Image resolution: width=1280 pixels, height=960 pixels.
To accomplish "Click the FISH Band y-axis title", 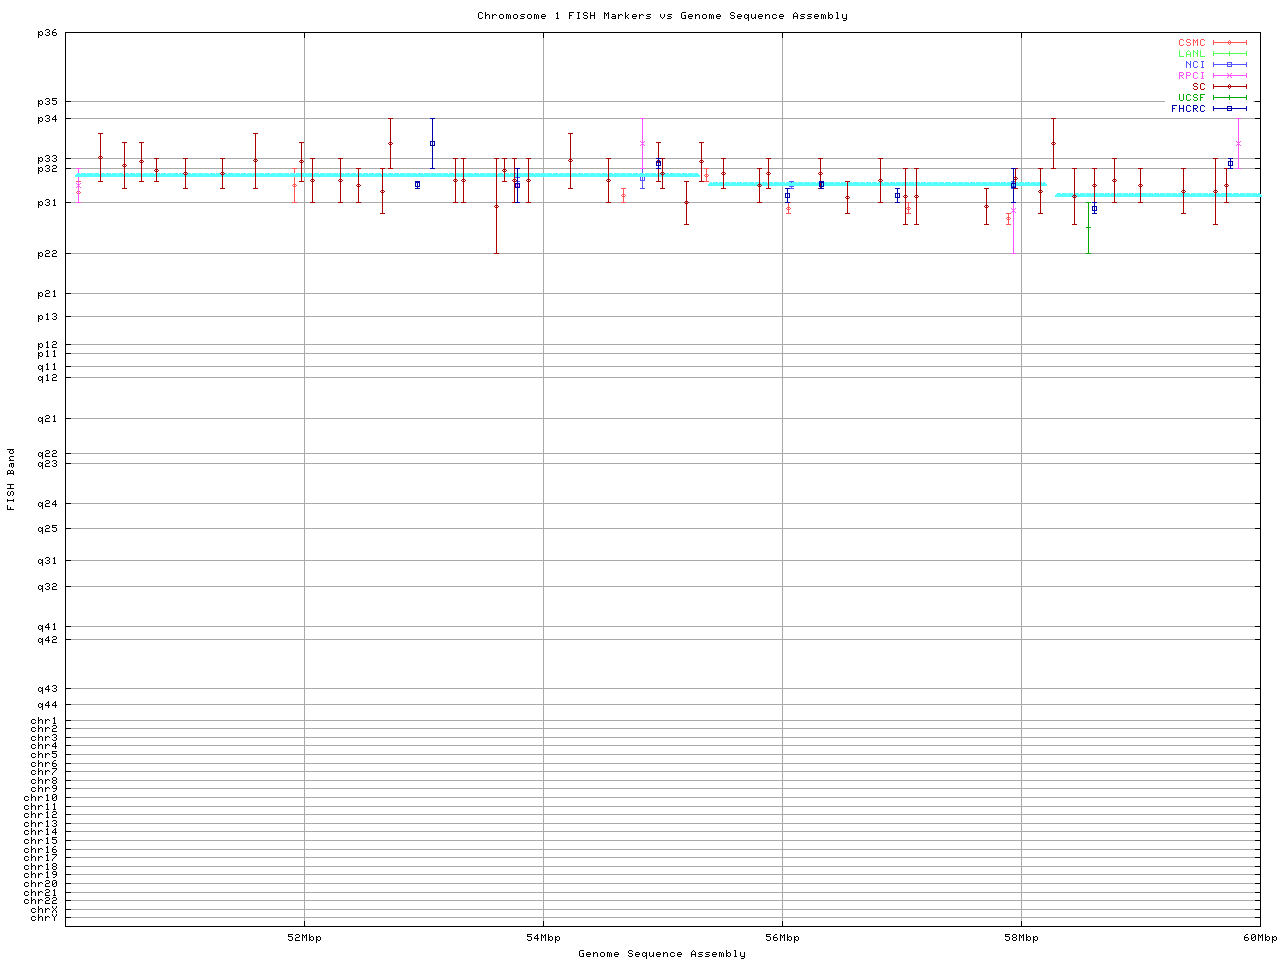I will coord(11,479).
